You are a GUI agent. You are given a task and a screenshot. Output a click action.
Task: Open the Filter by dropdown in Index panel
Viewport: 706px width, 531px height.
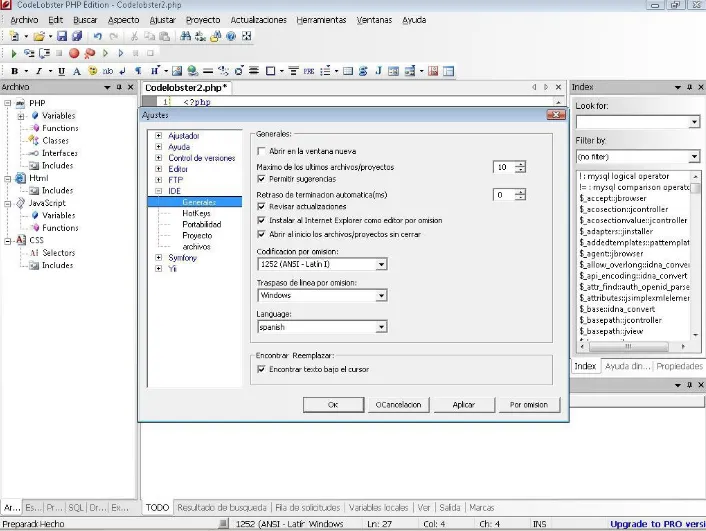694,157
